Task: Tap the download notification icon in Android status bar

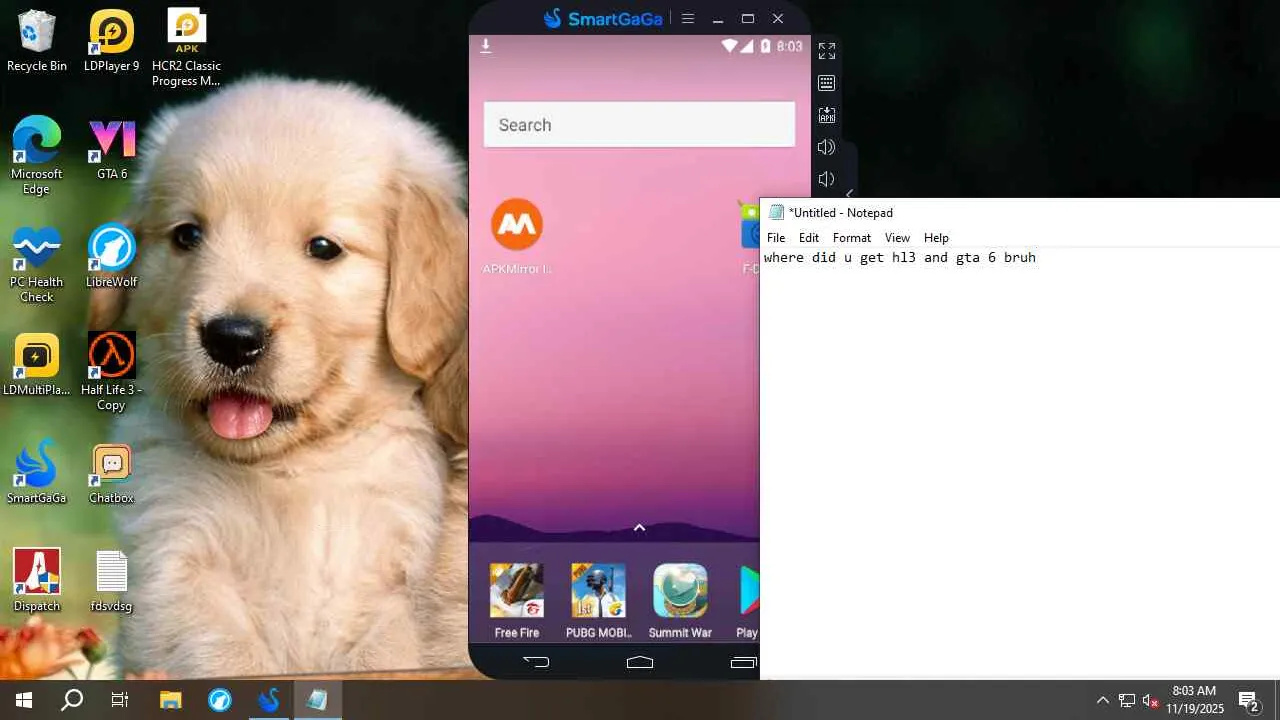Action: (x=486, y=46)
